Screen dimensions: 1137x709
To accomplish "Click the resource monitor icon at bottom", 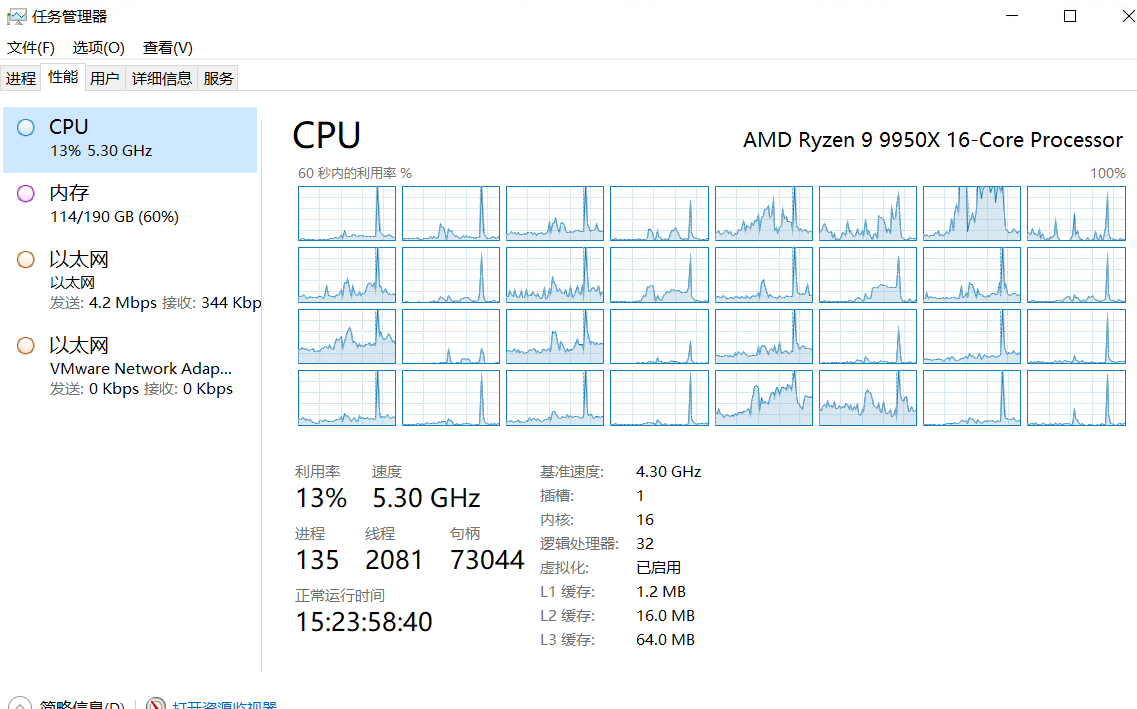I will 156,705.
